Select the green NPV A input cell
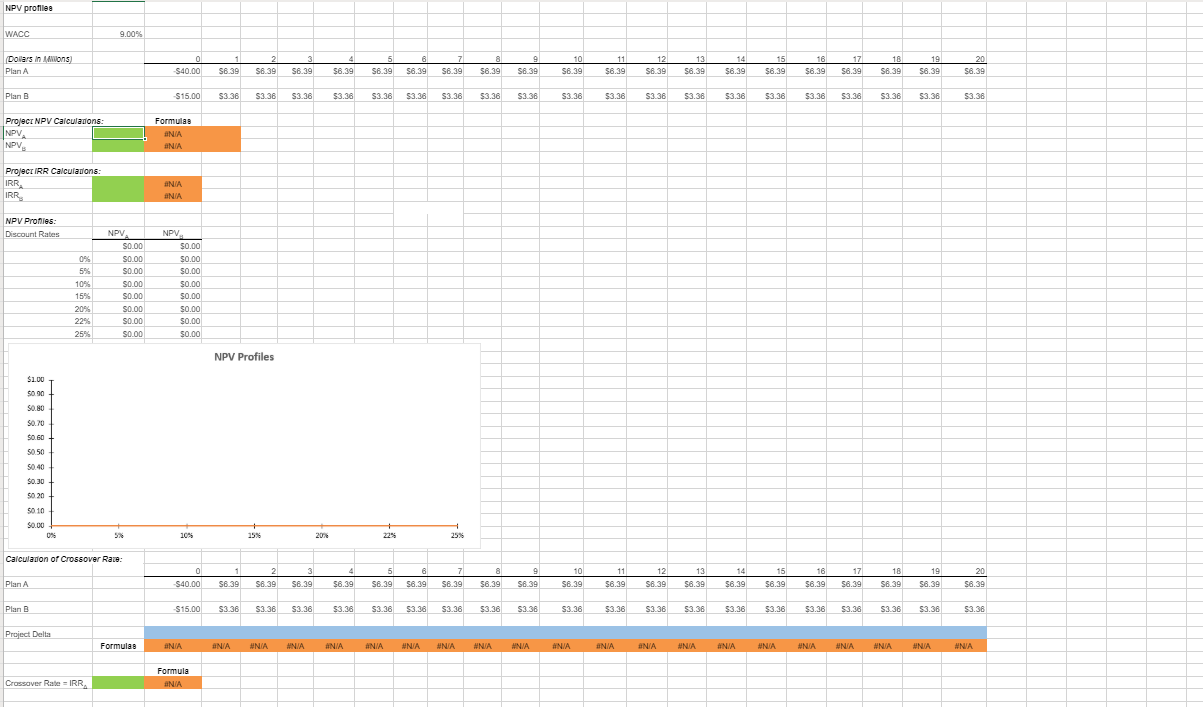 point(119,132)
